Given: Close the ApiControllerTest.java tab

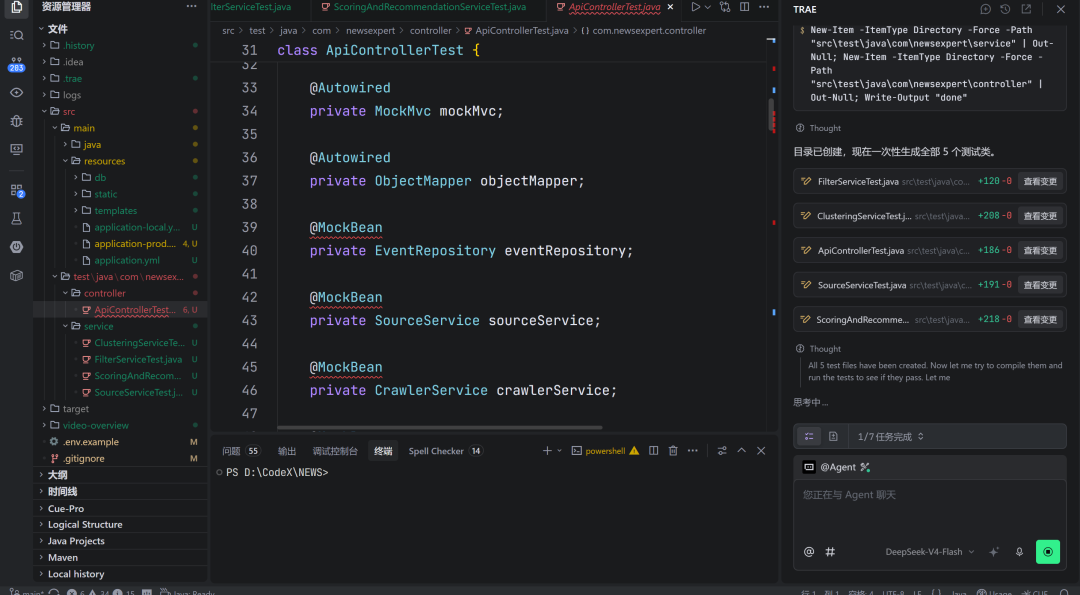Looking at the screenshot, I should point(670,7).
